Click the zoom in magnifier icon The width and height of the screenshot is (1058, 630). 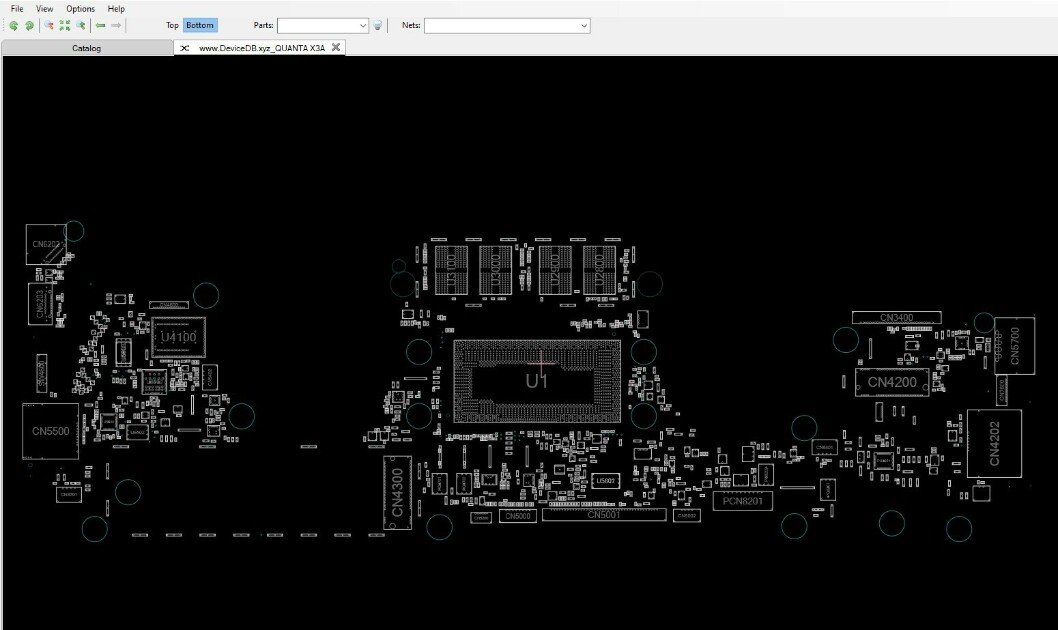(x=80, y=26)
